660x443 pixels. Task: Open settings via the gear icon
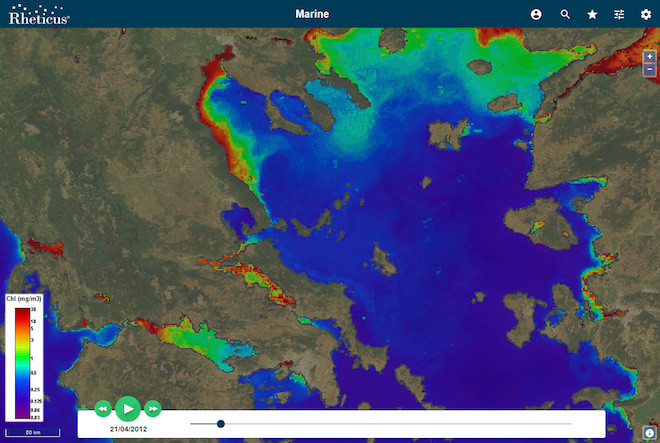tap(645, 14)
